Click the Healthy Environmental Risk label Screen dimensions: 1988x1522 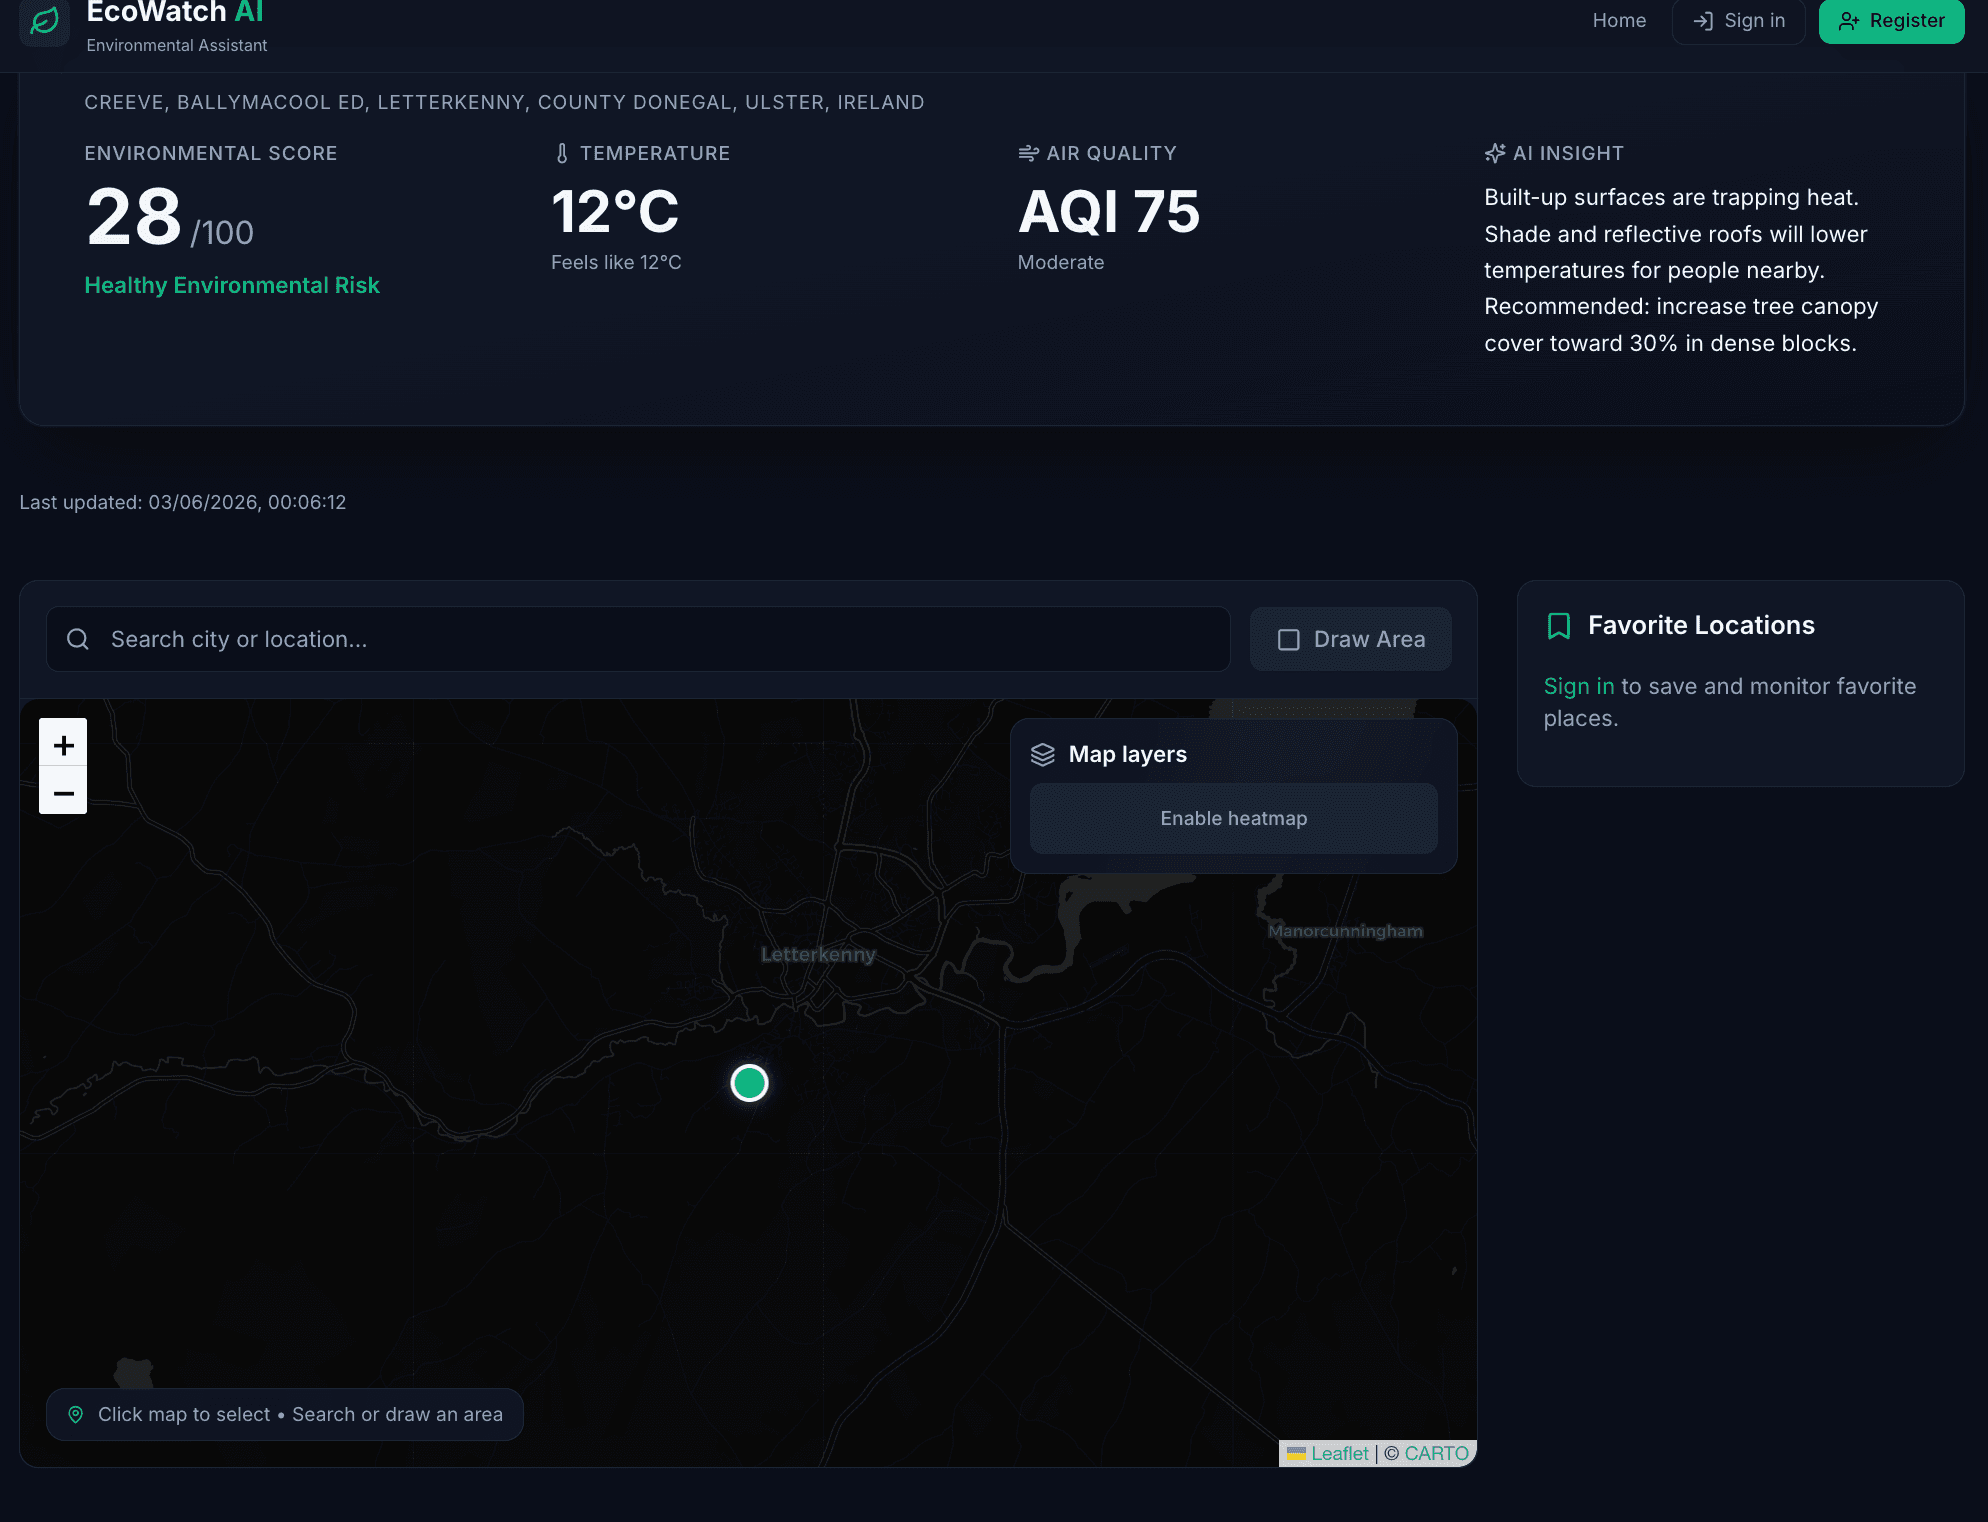232,285
